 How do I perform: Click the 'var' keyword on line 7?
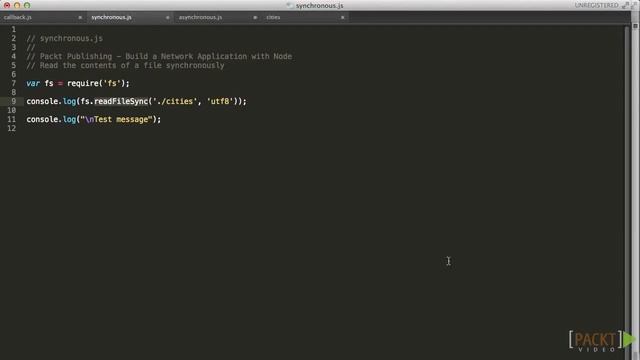point(33,83)
